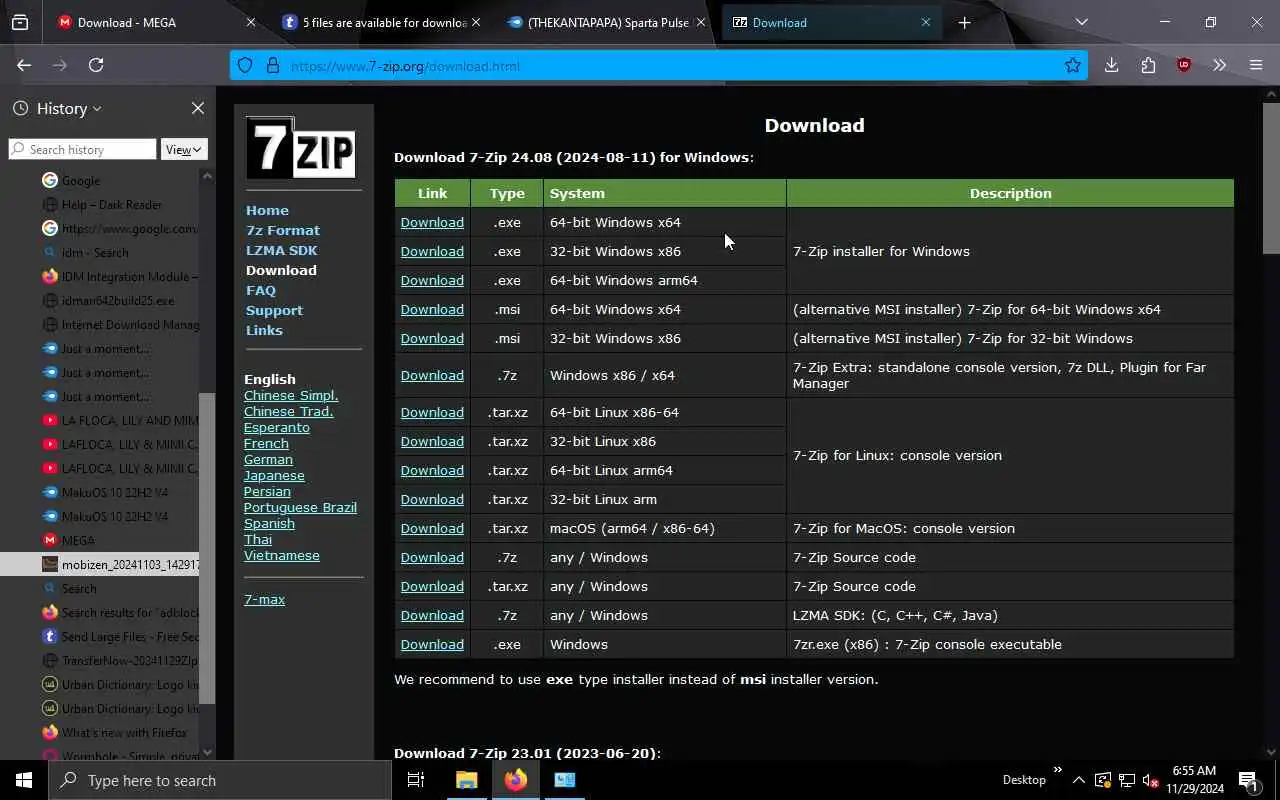Open taskbar clock and date
Screen dimensions: 1280x800
click(1194, 780)
